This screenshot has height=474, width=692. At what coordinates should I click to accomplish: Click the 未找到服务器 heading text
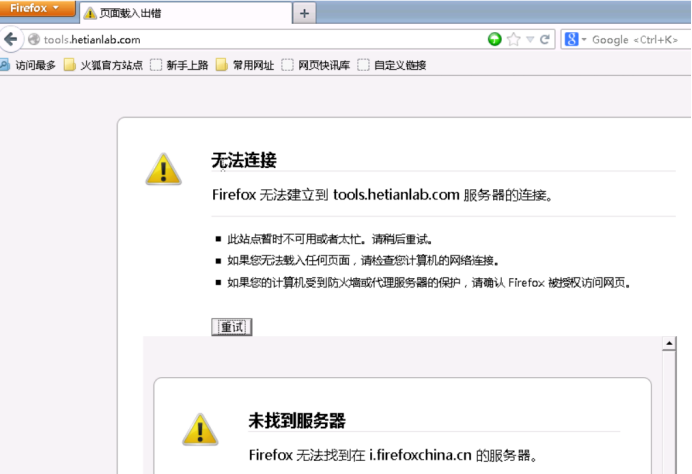click(297, 420)
